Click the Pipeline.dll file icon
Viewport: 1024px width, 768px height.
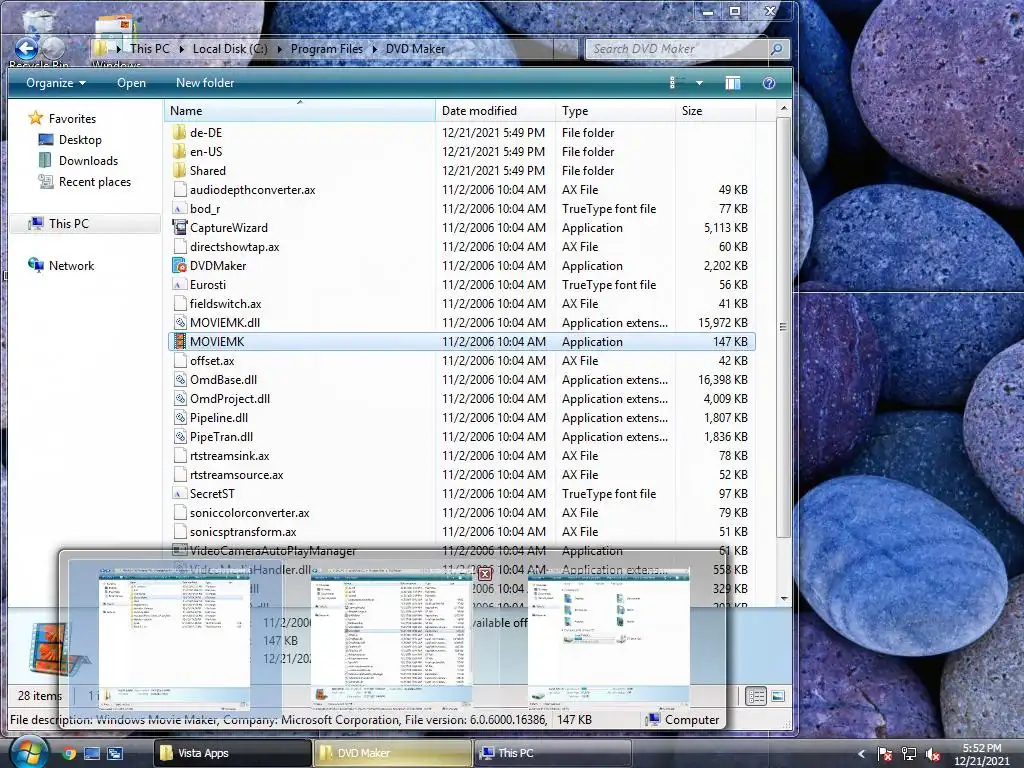(180, 418)
